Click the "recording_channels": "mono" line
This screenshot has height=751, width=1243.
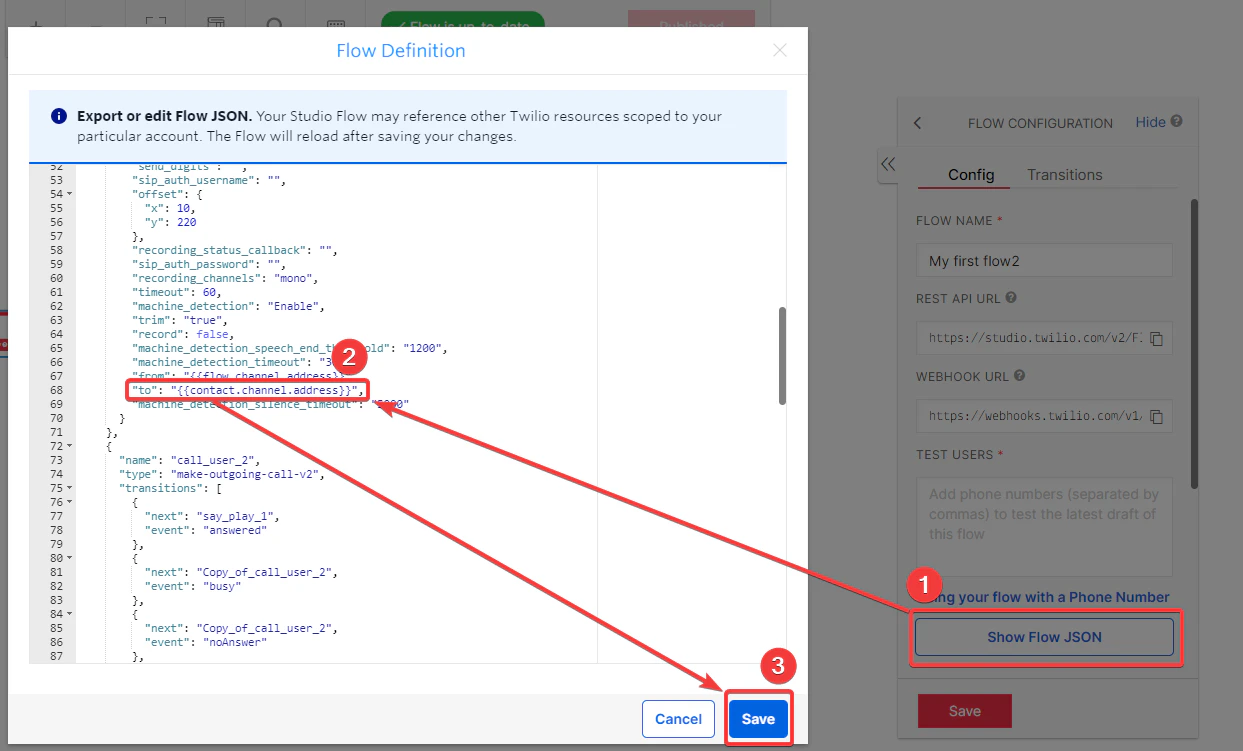click(224, 278)
